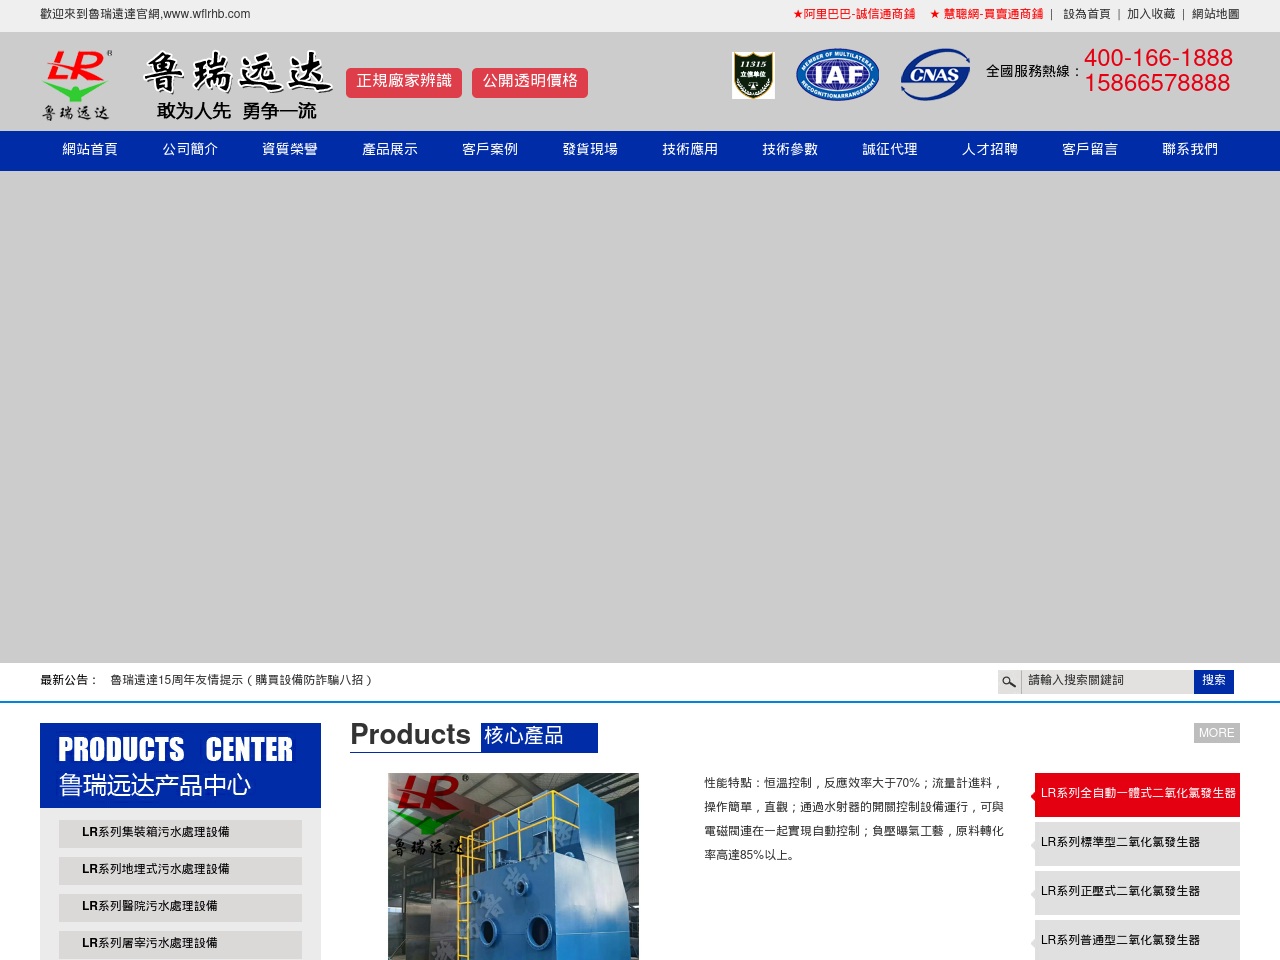Select 客戶案例 in the navigation bar

pyautogui.click(x=490, y=150)
